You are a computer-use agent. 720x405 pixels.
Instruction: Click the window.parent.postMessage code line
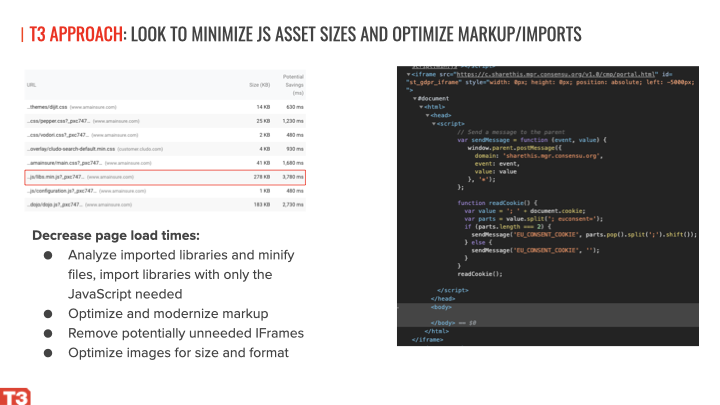pyautogui.click(x=514, y=148)
